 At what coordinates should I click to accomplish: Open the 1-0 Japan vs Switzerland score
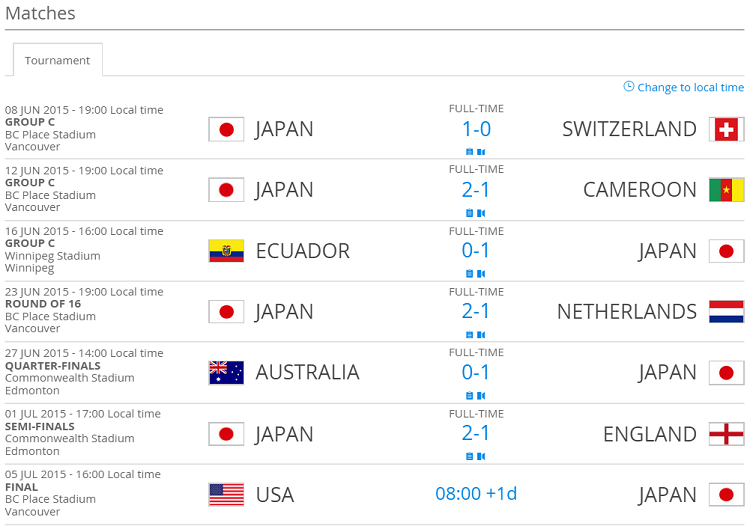point(476,129)
